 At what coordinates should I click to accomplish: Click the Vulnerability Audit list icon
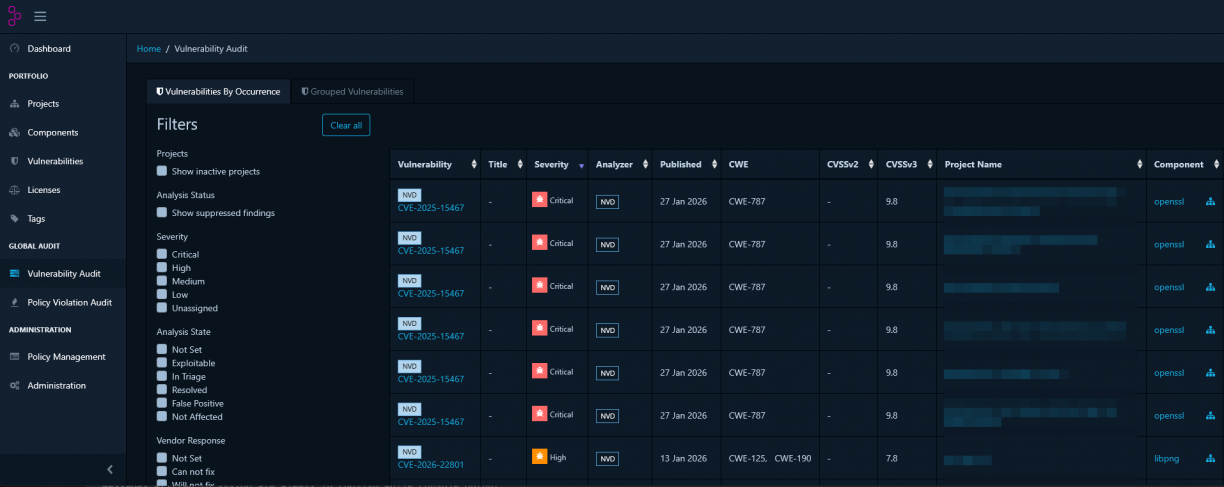click(x=14, y=273)
